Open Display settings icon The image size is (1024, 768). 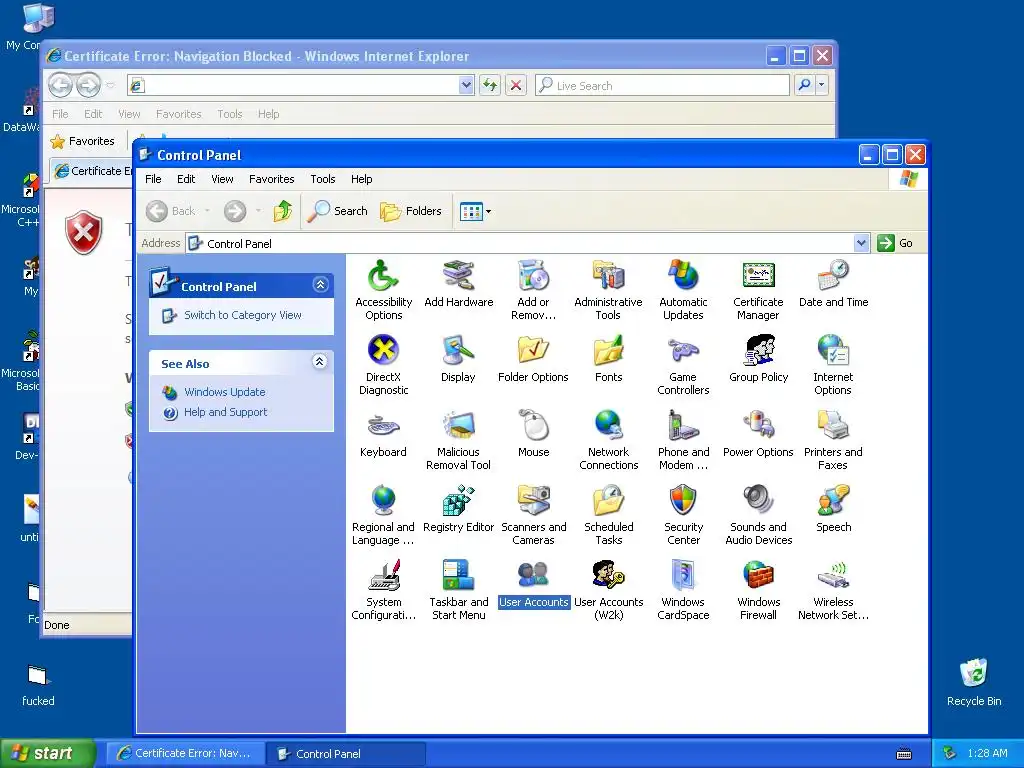(458, 359)
